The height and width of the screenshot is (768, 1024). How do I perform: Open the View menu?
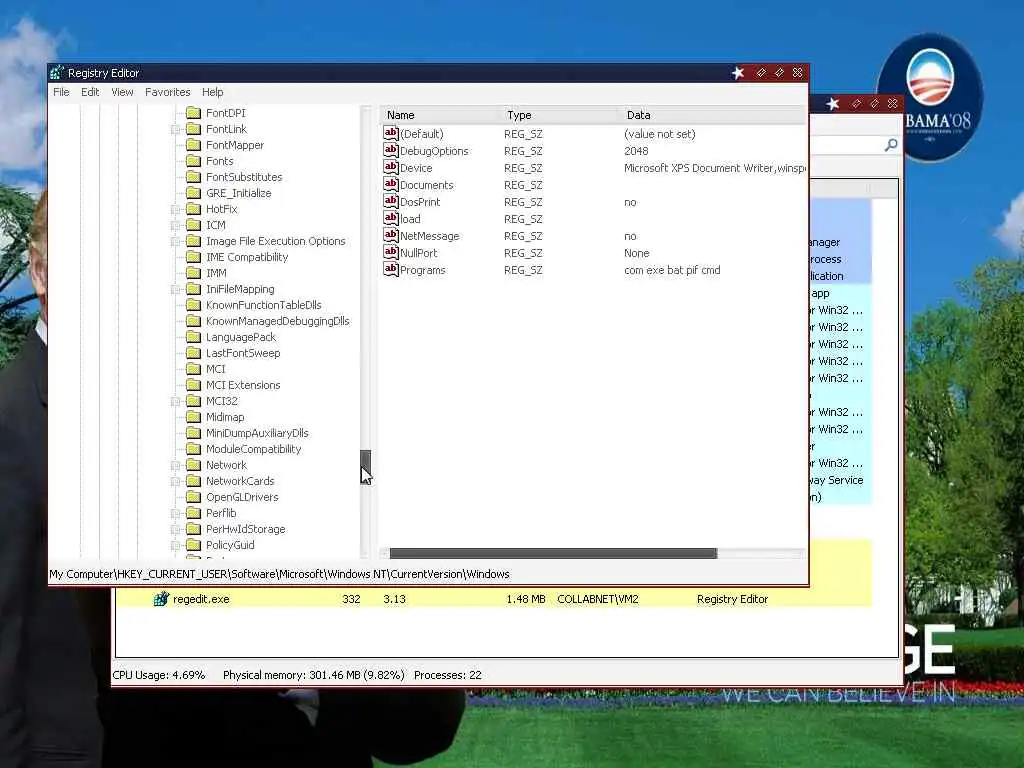(122, 92)
